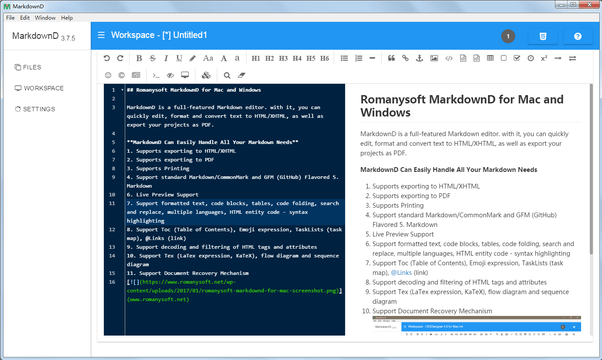Collapse the heading fold arrow on line 1
Image resolution: width=602 pixels, height=360 pixels.
(x=122, y=90)
